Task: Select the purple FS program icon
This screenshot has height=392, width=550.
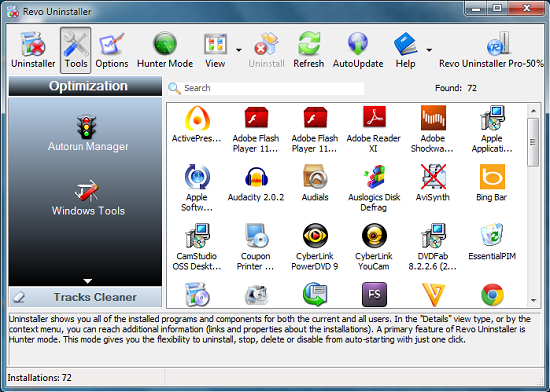Action: tap(374, 295)
